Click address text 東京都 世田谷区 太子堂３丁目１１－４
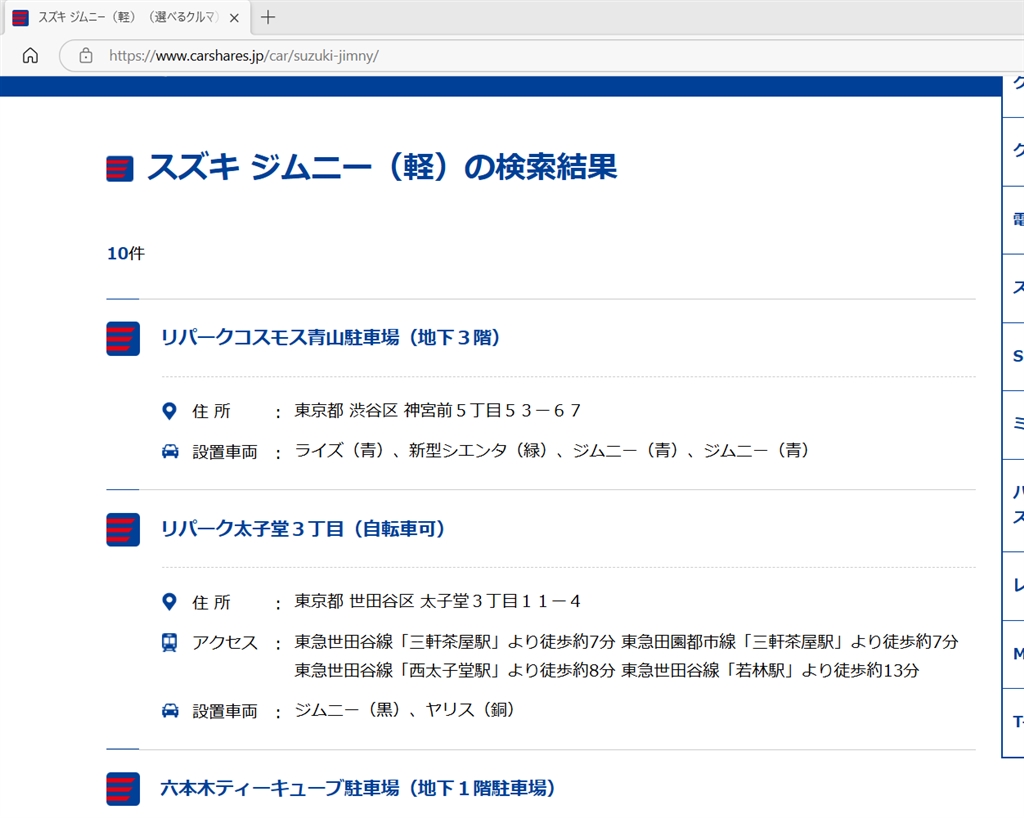This screenshot has width=1024, height=818. pyautogui.click(x=438, y=601)
